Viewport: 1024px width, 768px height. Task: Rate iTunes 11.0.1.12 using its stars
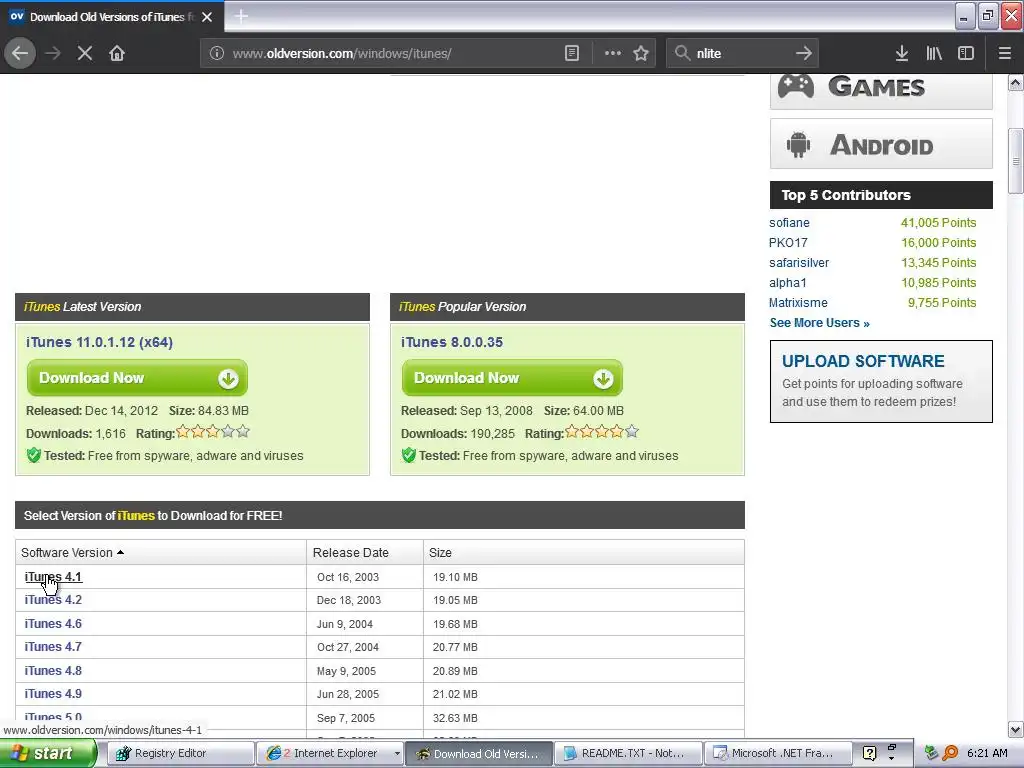pyautogui.click(x=213, y=432)
